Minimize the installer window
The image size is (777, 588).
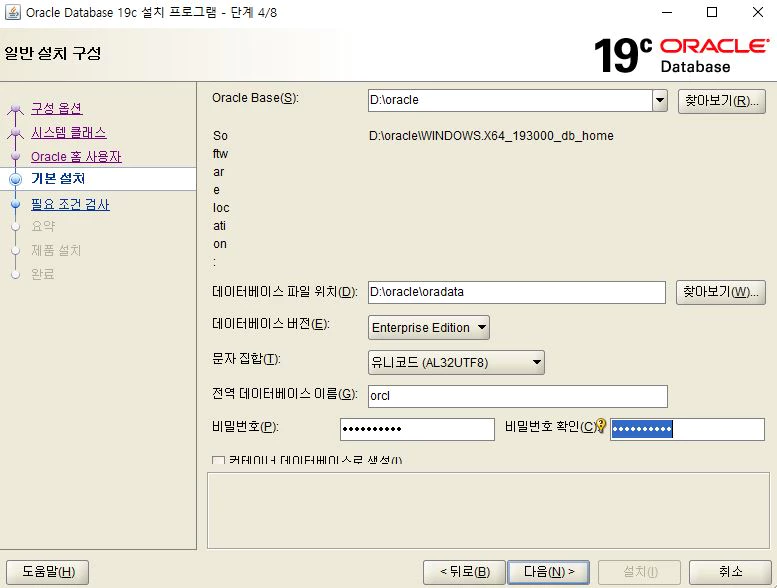click(667, 12)
